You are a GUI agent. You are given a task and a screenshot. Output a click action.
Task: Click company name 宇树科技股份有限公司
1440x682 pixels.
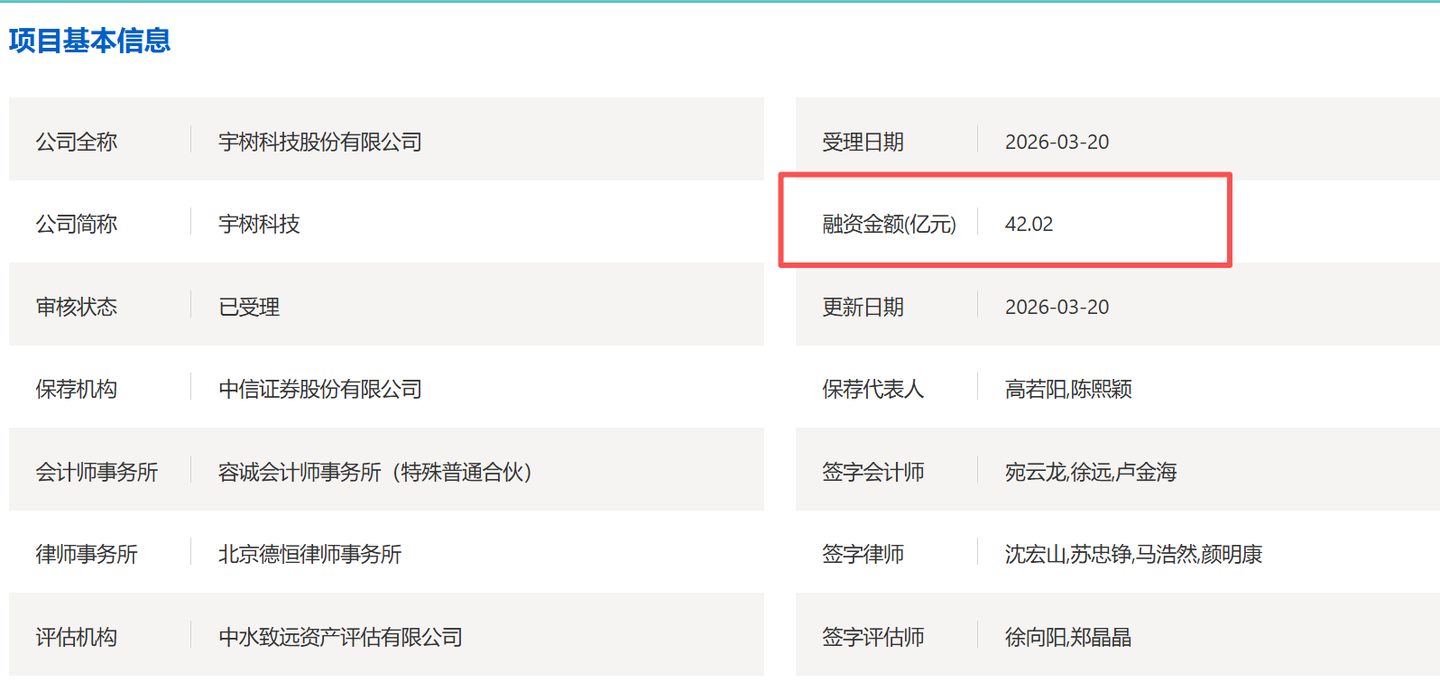pyautogui.click(x=320, y=142)
